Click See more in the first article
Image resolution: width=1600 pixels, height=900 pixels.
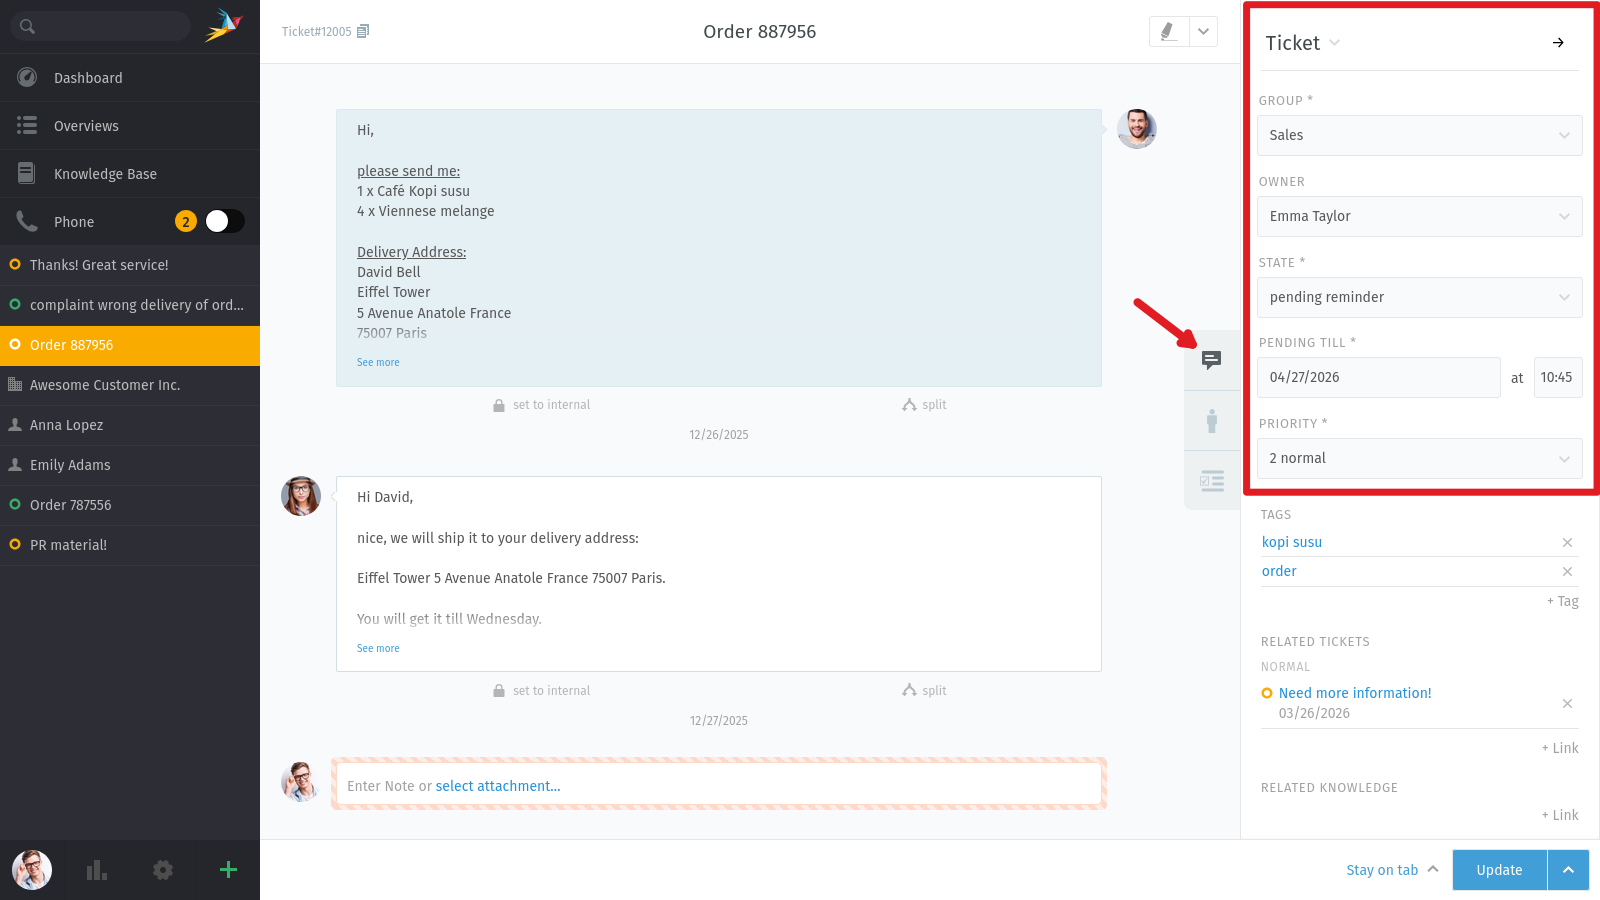(x=378, y=362)
